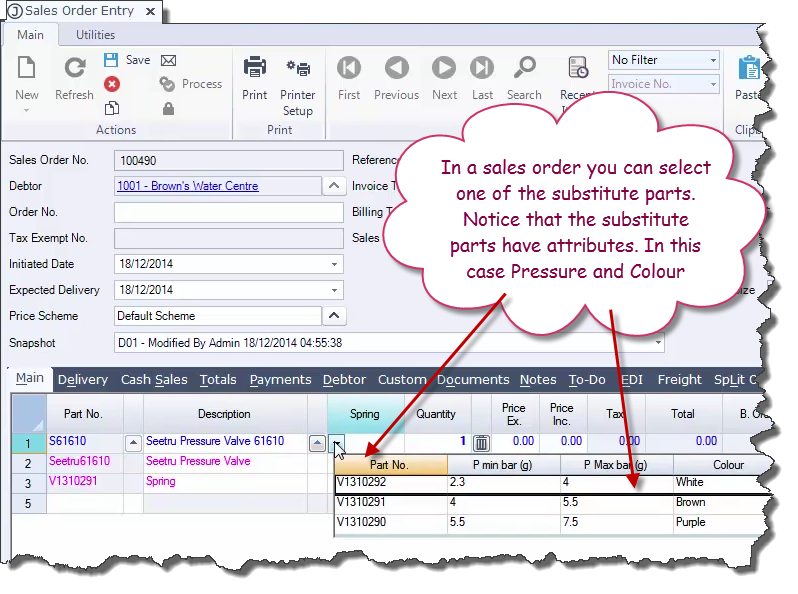Open the Expected Delivery date dropdown
The height and width of the screenshot is (594, 798).
tap(334, 290)
